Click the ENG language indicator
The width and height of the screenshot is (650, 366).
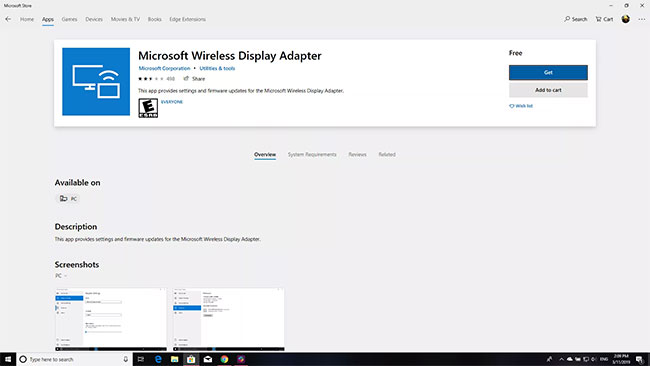click(604, 359)
